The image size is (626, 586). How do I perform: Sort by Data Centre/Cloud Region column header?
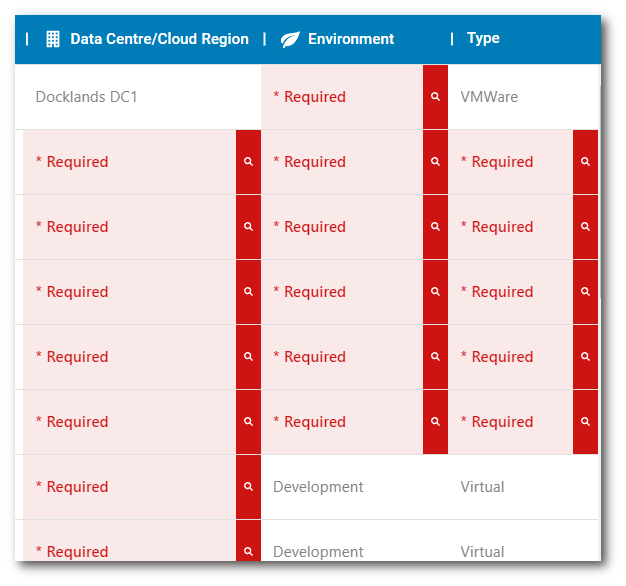click(159, 39)
